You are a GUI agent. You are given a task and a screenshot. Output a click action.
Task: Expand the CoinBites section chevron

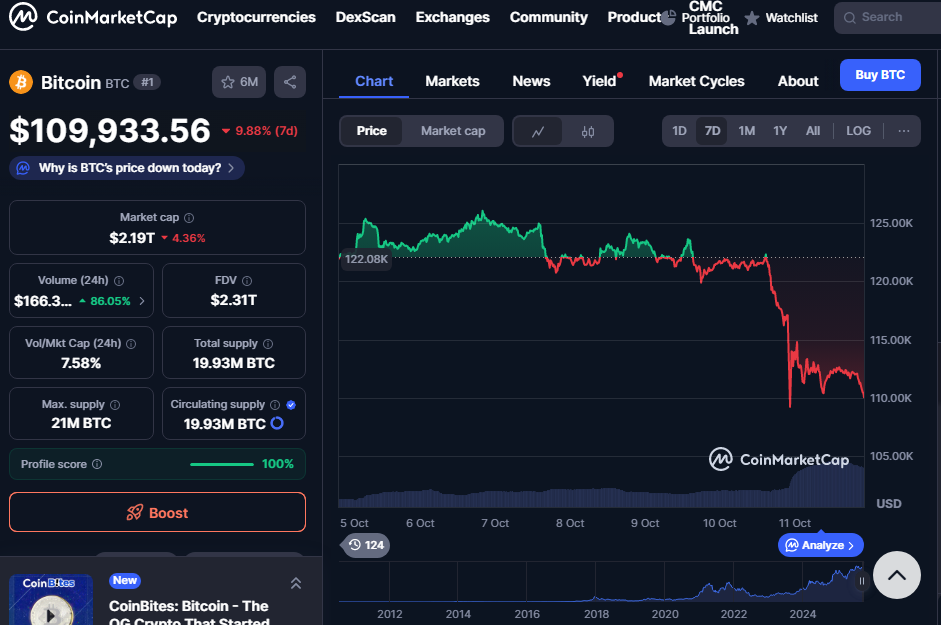[295, 583]
